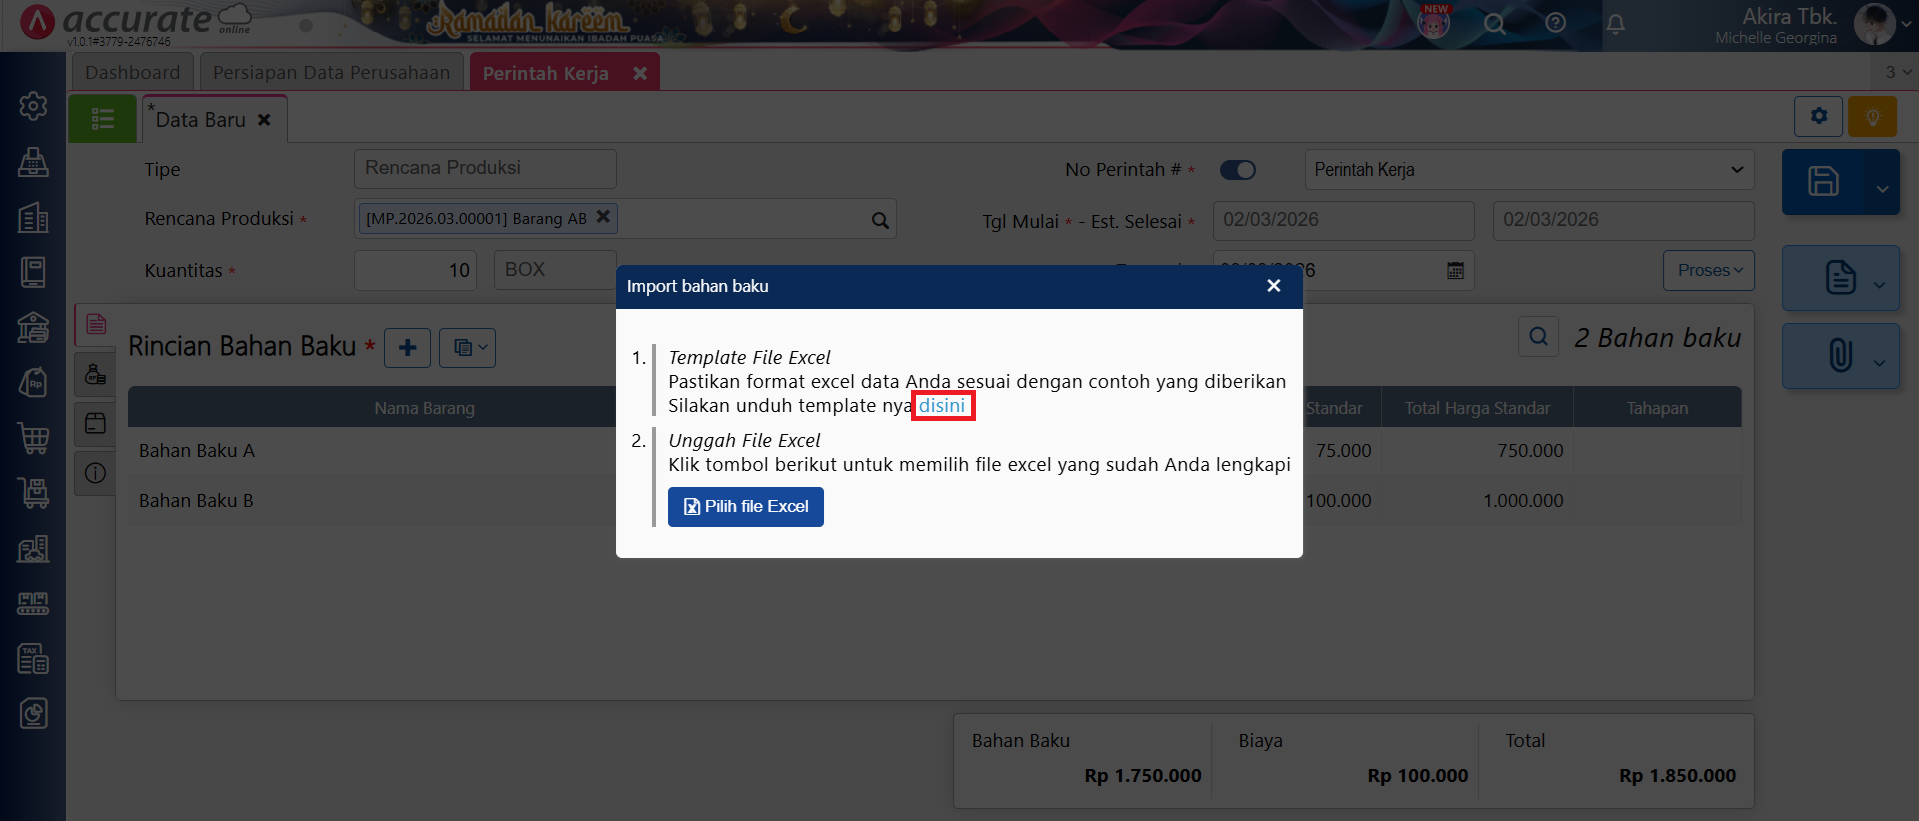Click the Pilih file Excel button
Image resolution: width=1919 pixels, height=821 pixels.
pyautogui.click(x=745, y=507)
